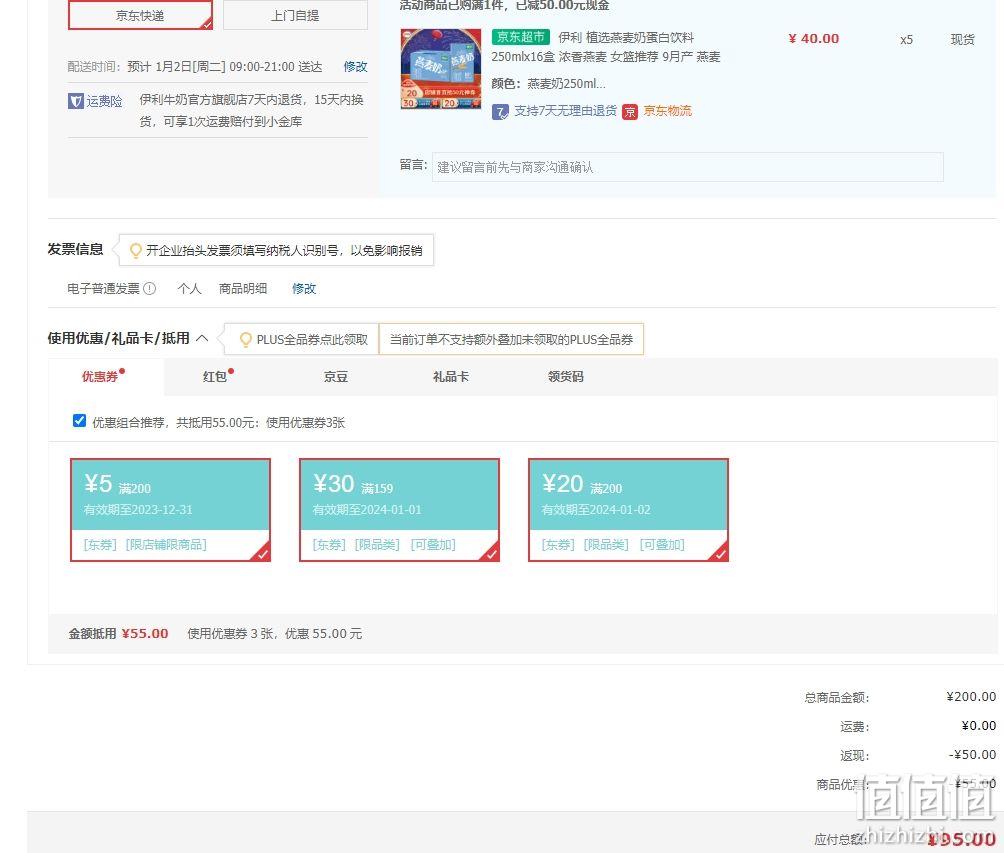Collapse the 使用优惠/礼品卡/抵用 section
This screenshot has width=1004, height=853.
pyautogui.click(x=202, y=338)
